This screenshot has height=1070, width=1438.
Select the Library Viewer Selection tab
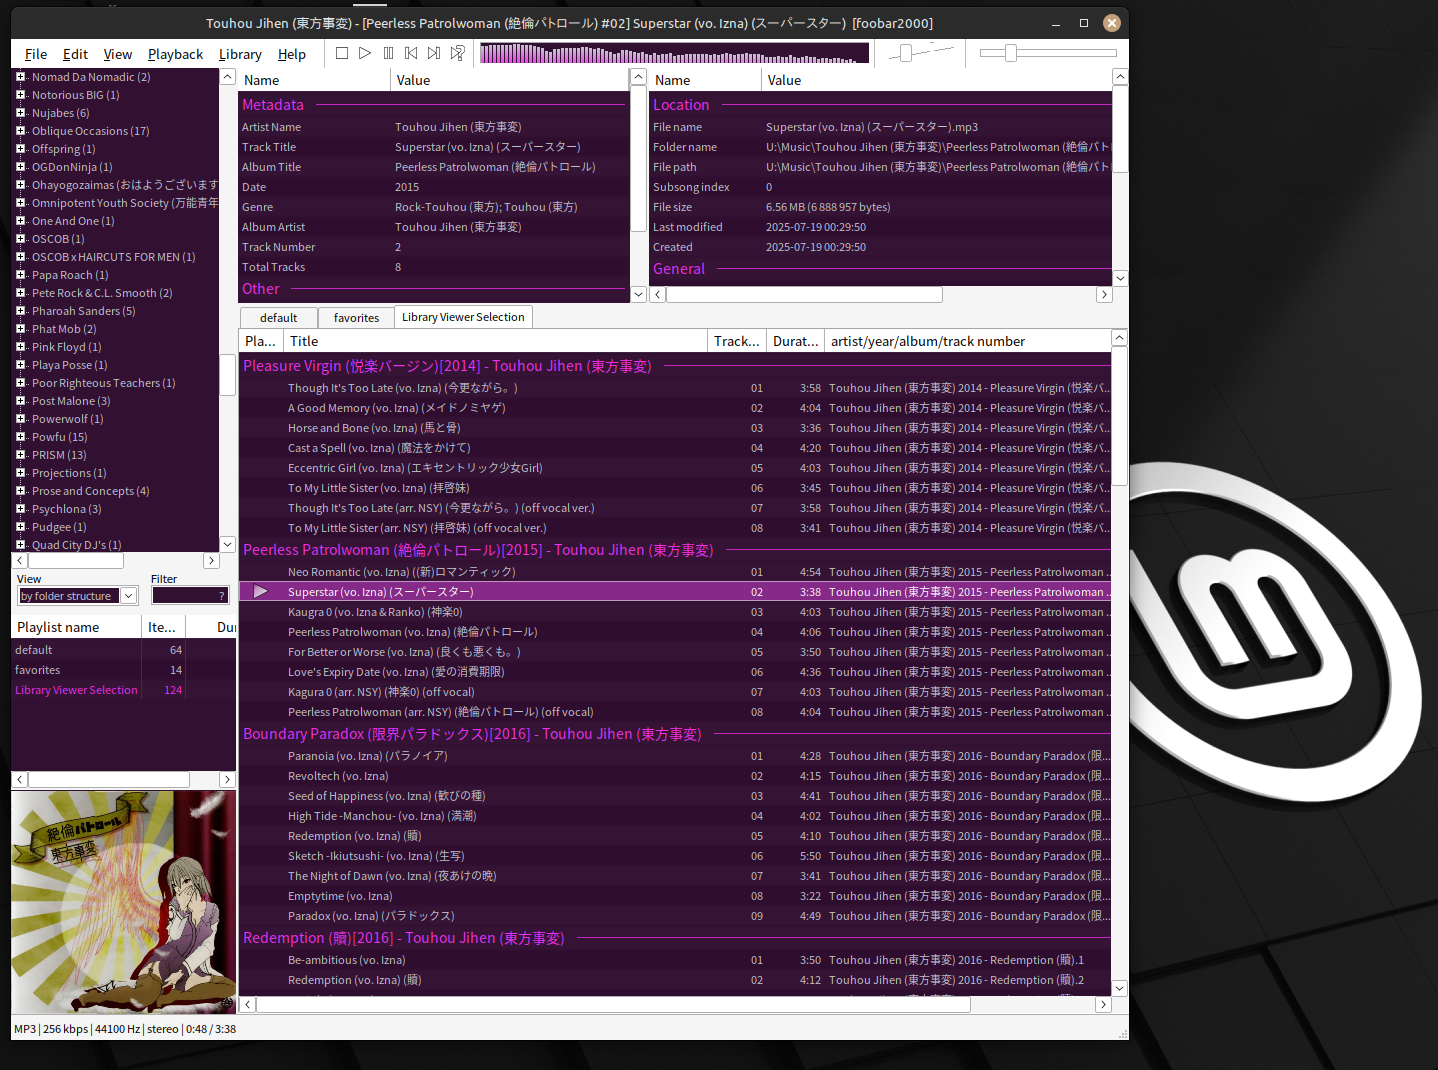(x=463, y=317)
